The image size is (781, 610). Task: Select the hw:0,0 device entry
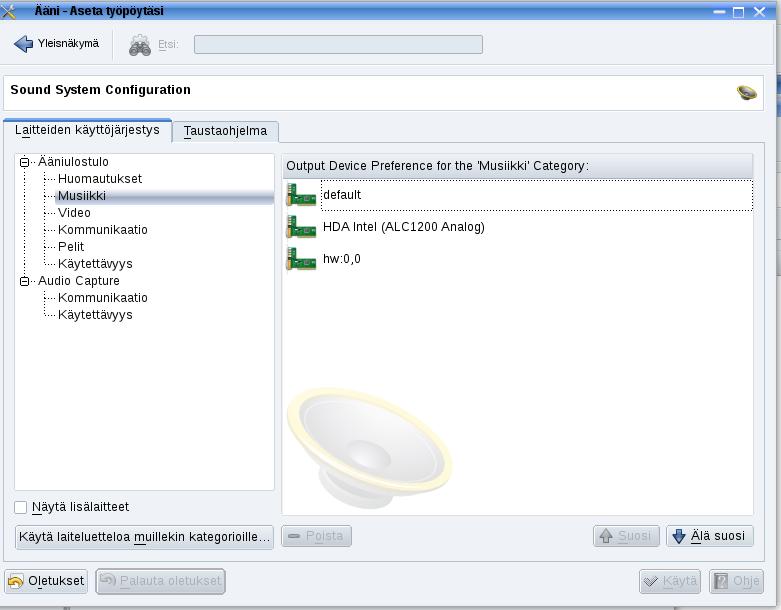click(518, 259)
